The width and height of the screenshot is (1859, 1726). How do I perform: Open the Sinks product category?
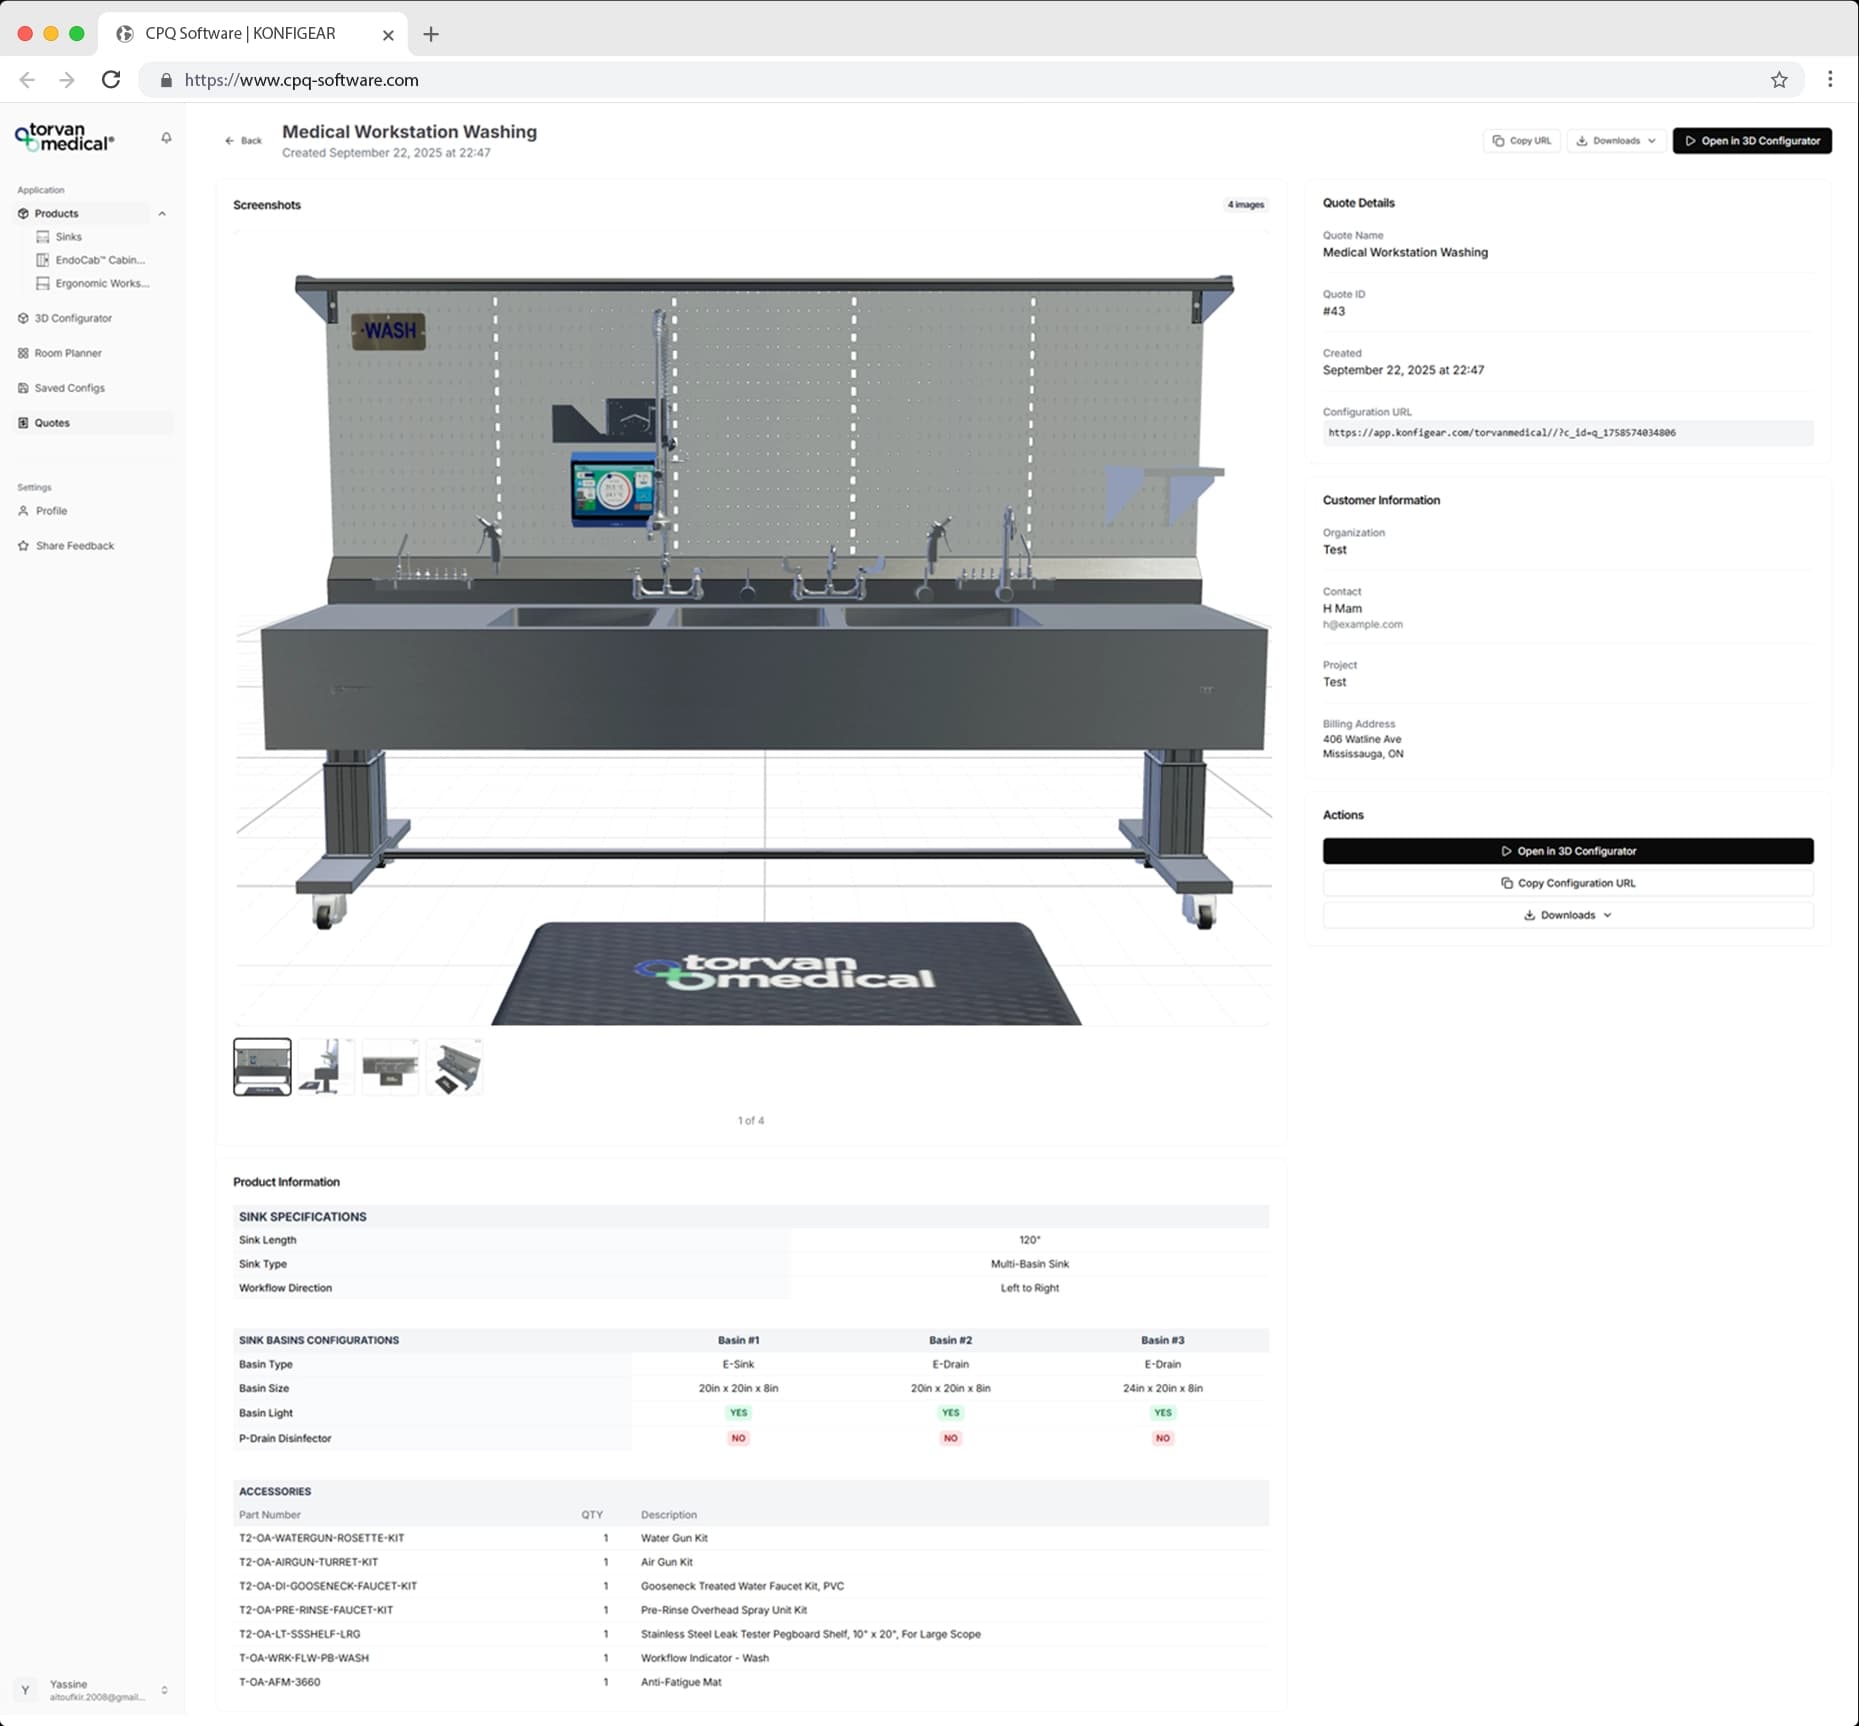tap(68, 237)
